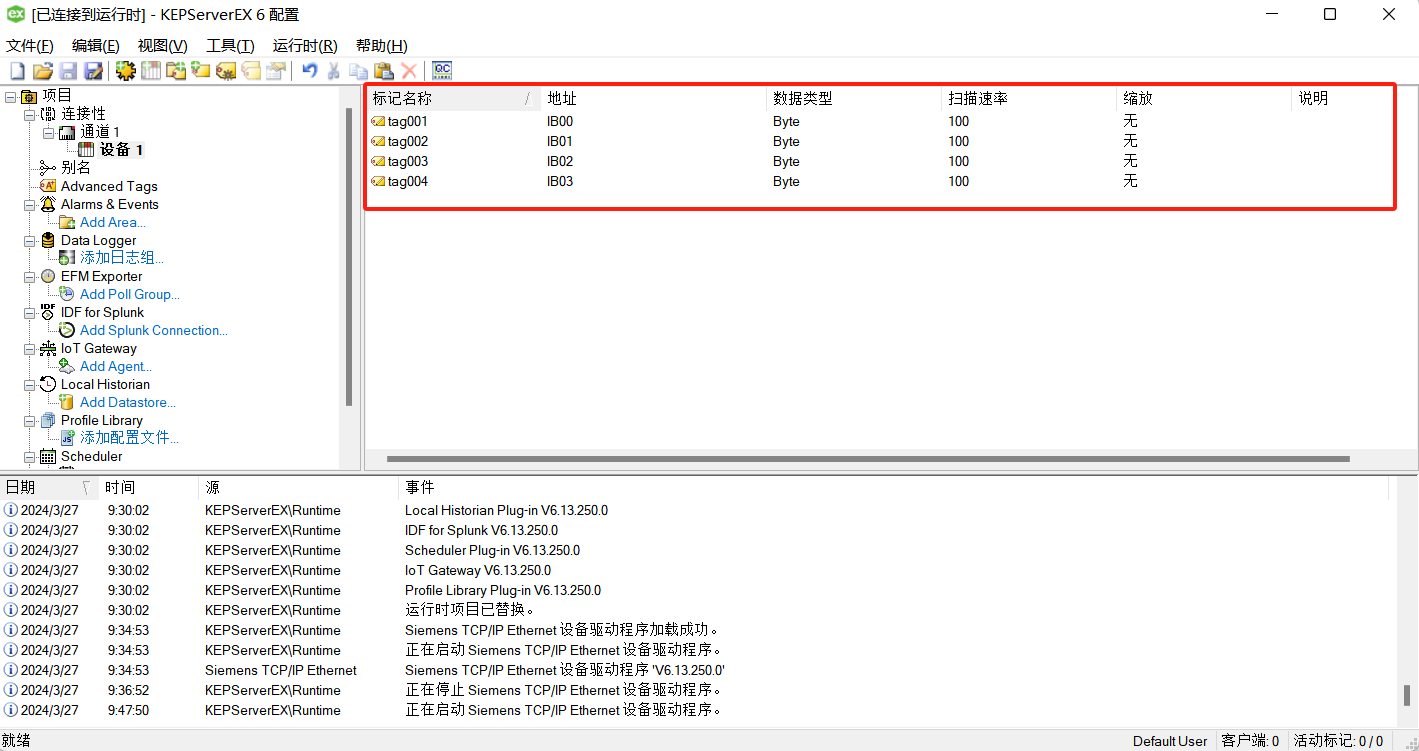Click the Alarms & Events bell icon
Image resolution: width=1419 pixels, height=751 pixels.
(48, 204)
